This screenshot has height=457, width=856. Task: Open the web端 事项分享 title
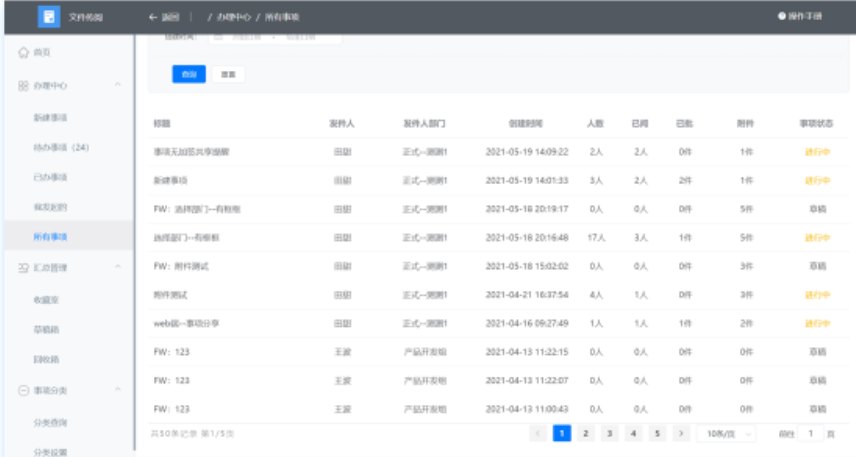click(x=186, y=323)
